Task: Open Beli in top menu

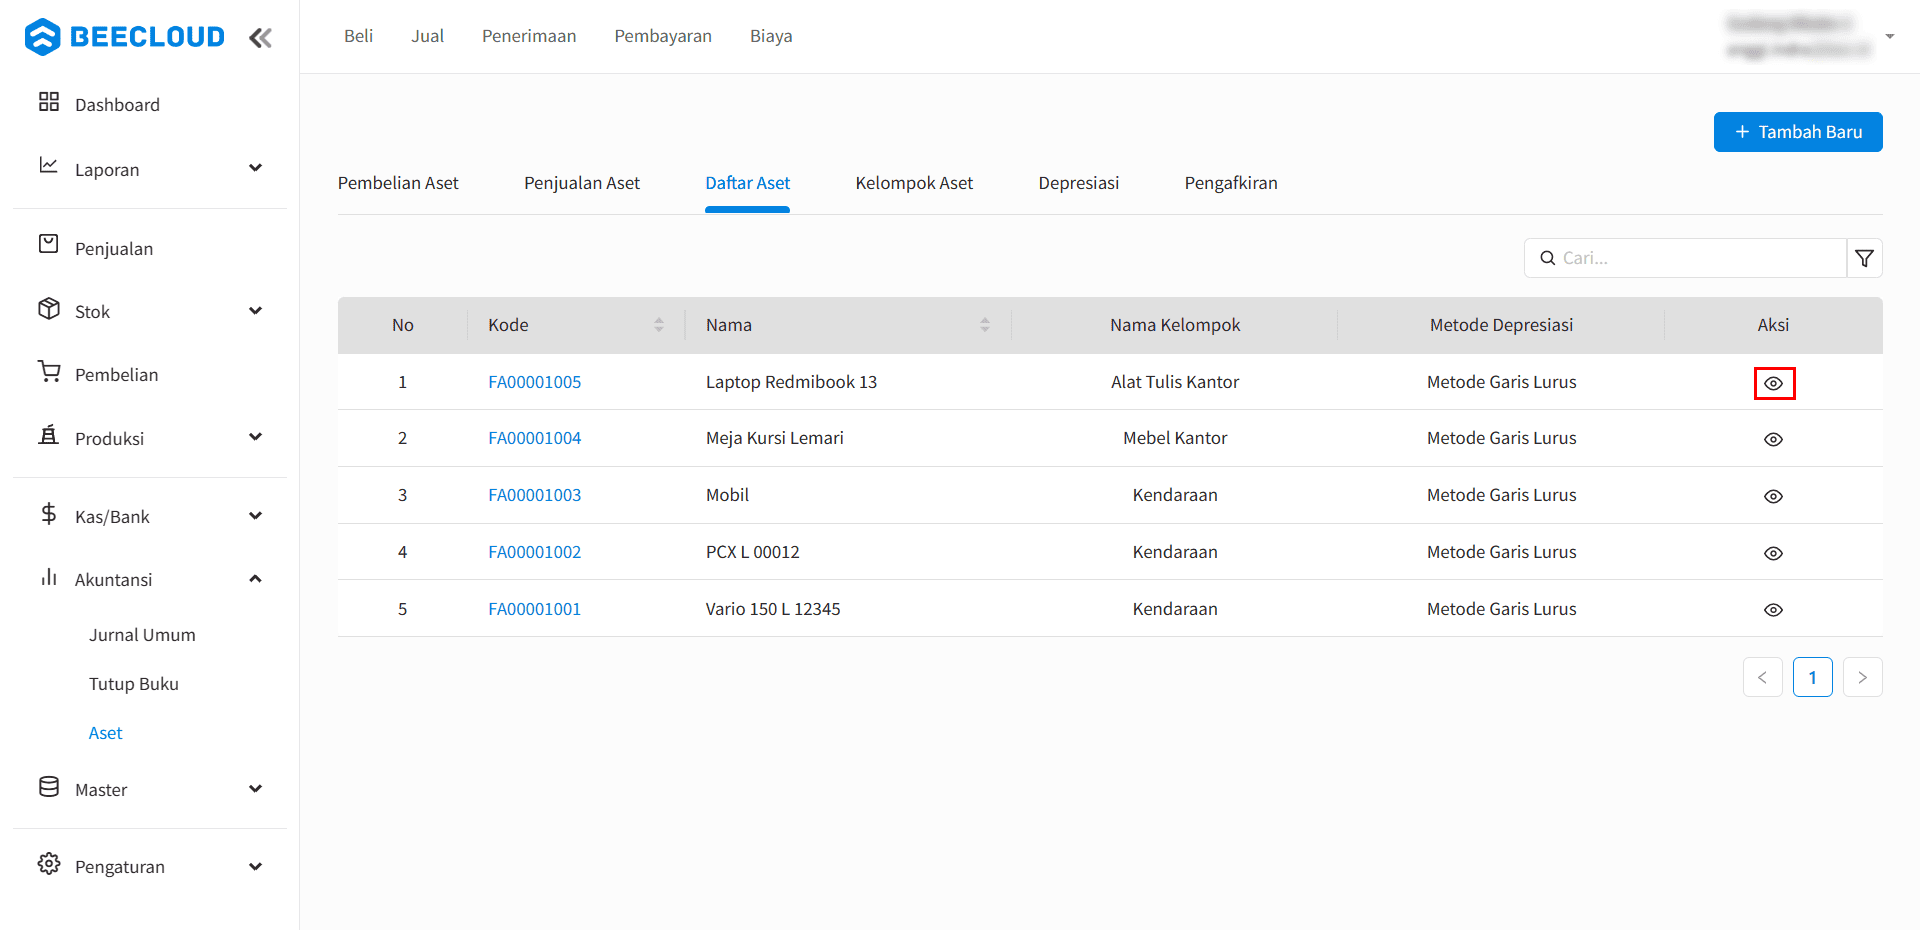Action: (358, 36)
